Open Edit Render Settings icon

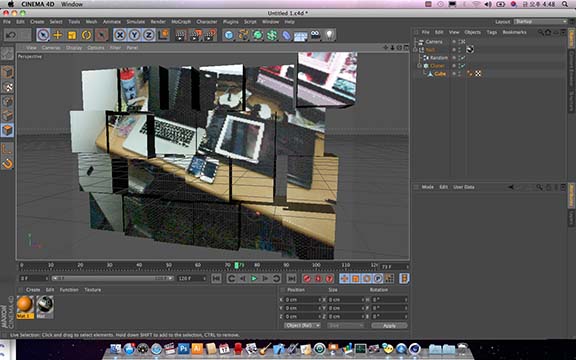tap(210, 35)
